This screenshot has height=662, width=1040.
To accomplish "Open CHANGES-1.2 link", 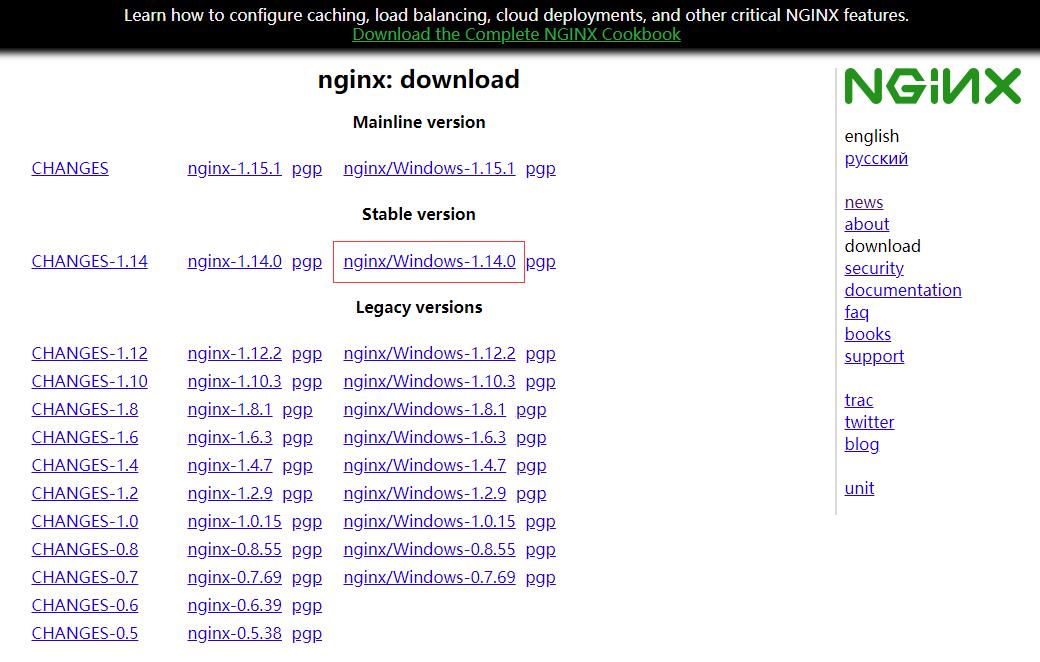I will click(x=85, y=494).
